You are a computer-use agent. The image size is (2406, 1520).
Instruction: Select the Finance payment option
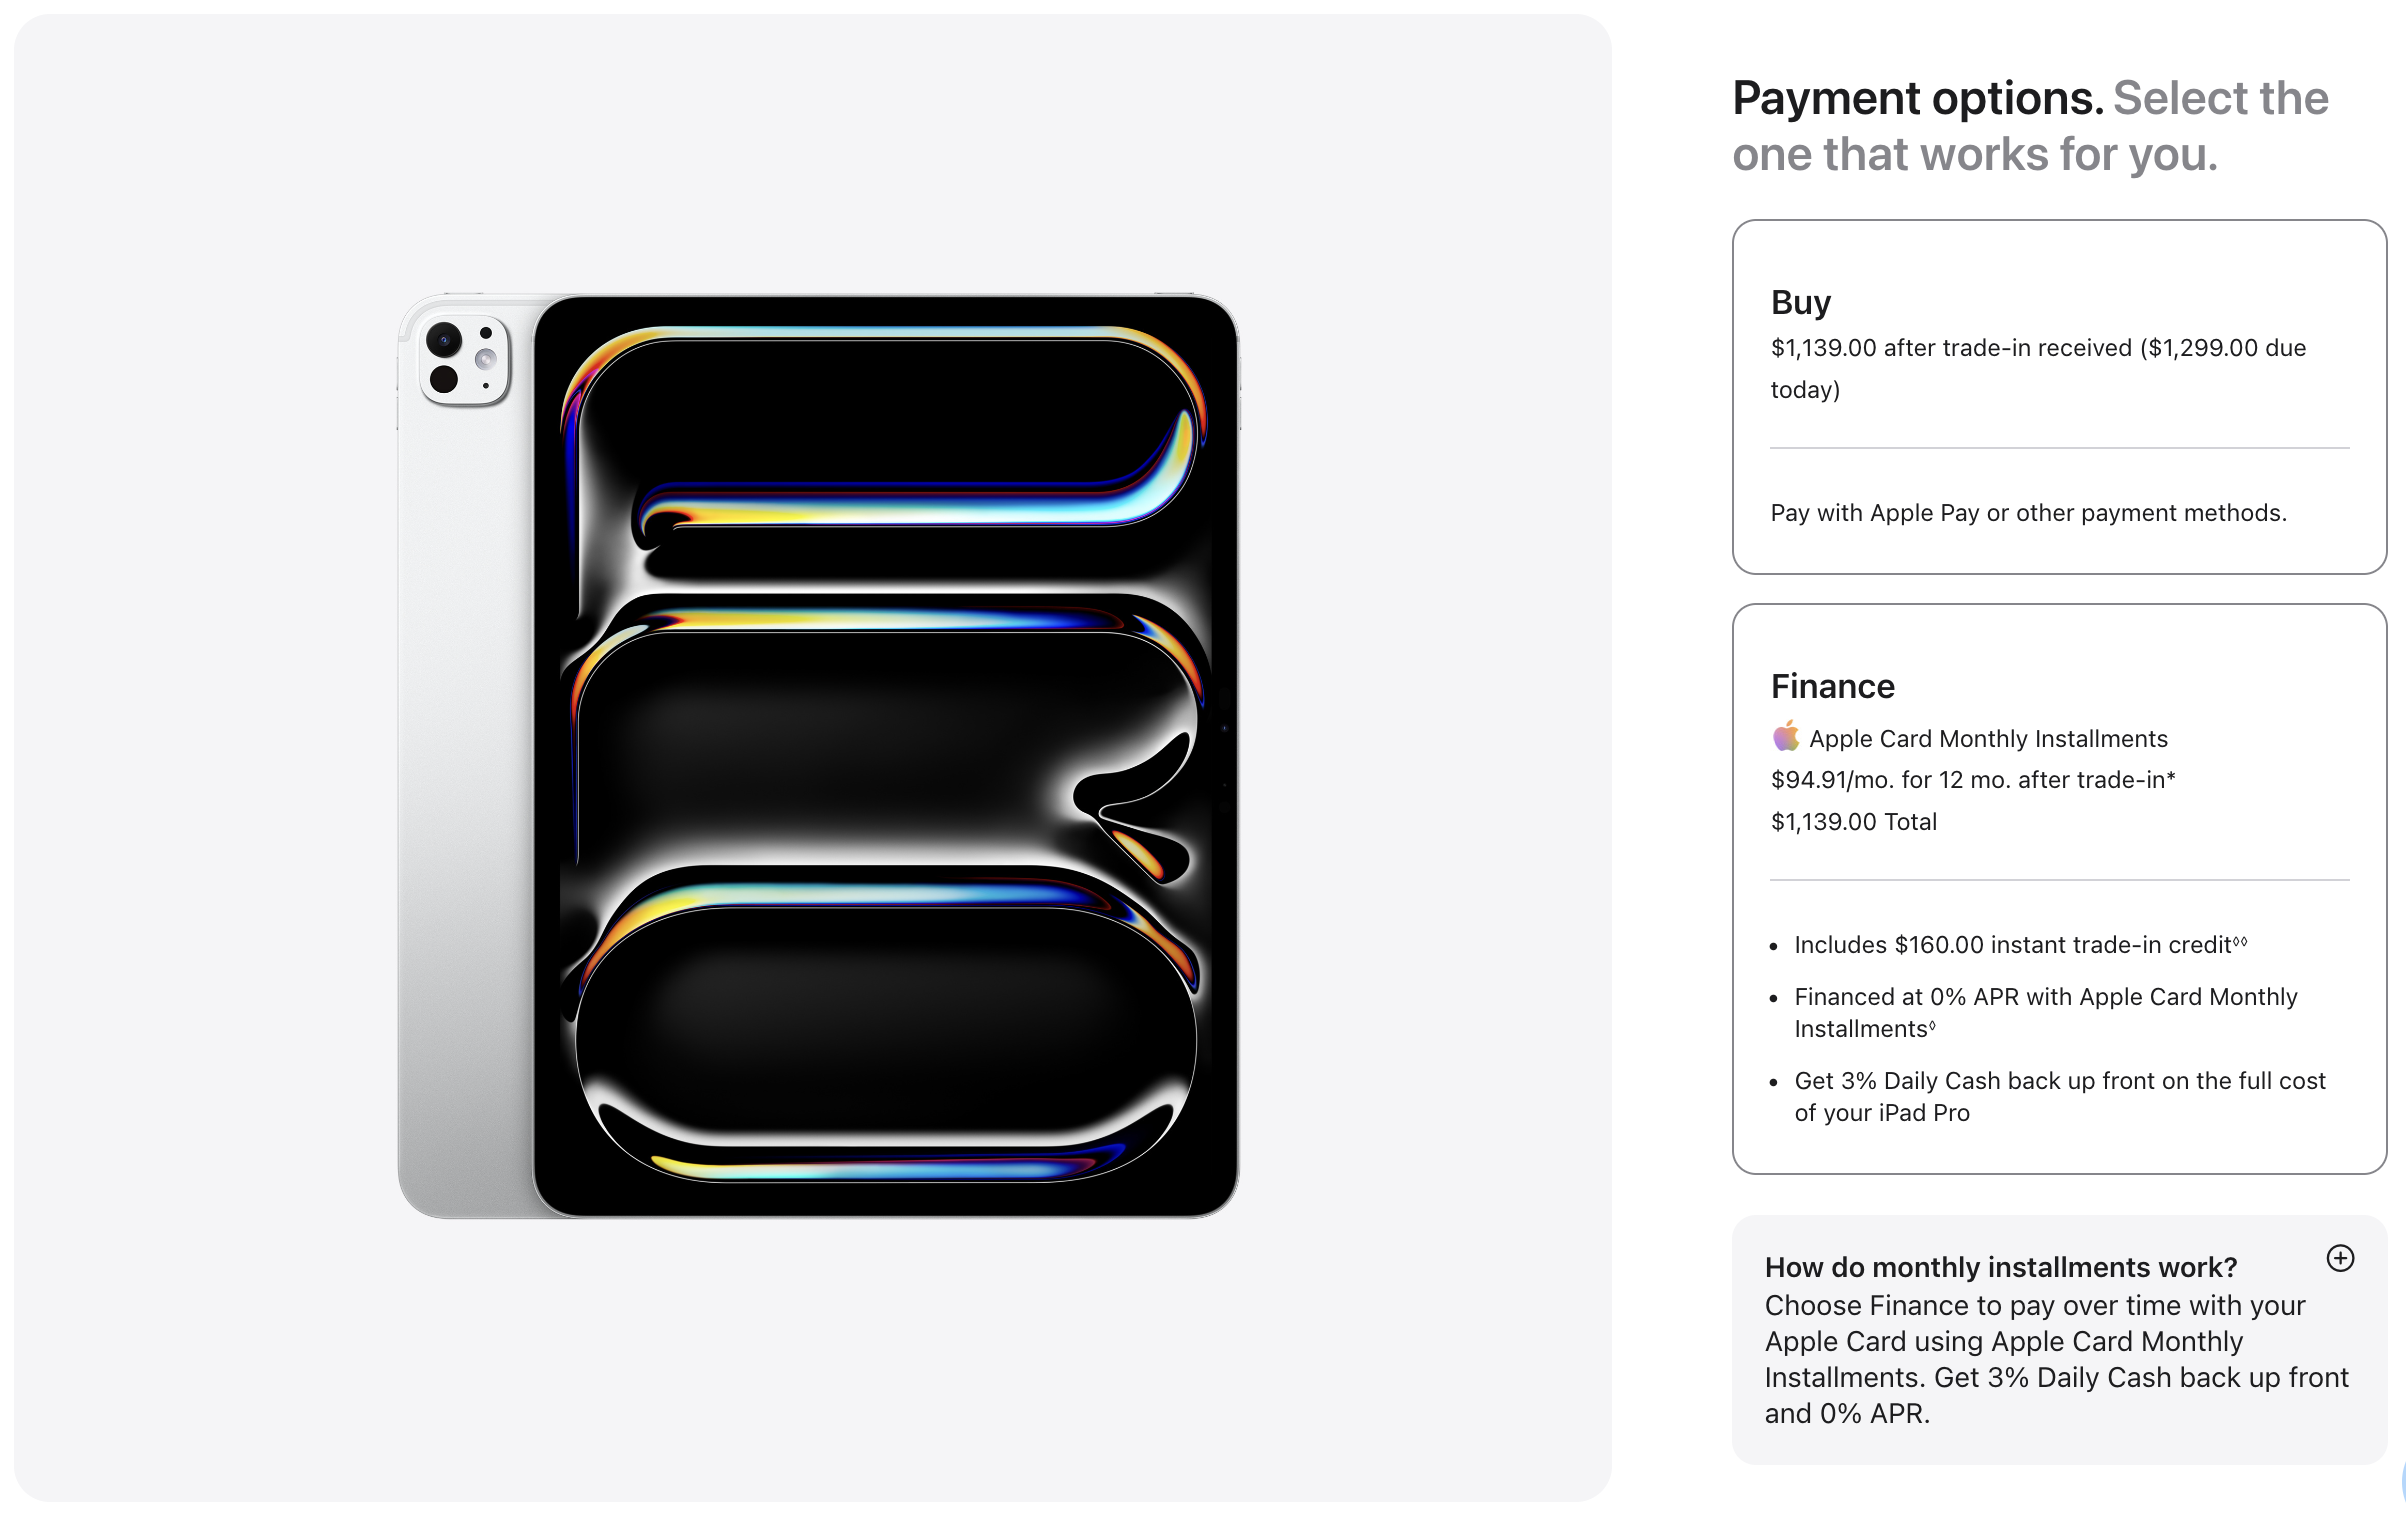click(x=2059, y=889)
